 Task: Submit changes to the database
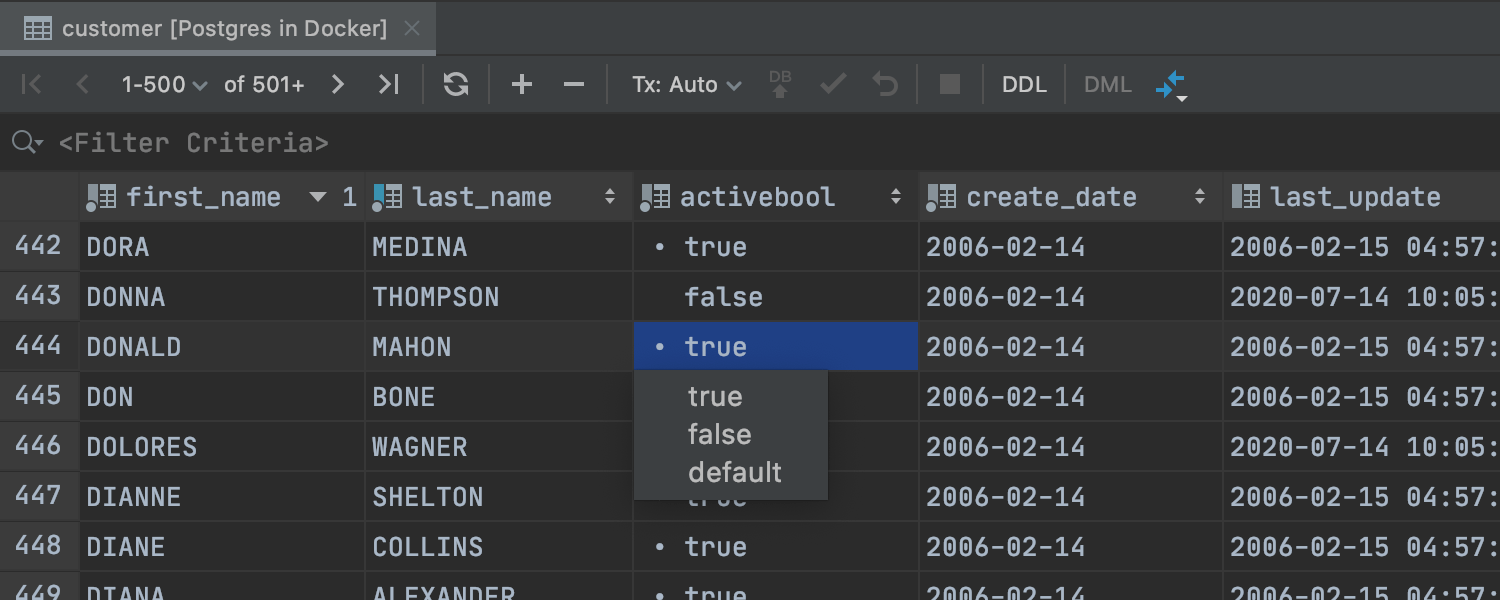(x=780, y=85)
